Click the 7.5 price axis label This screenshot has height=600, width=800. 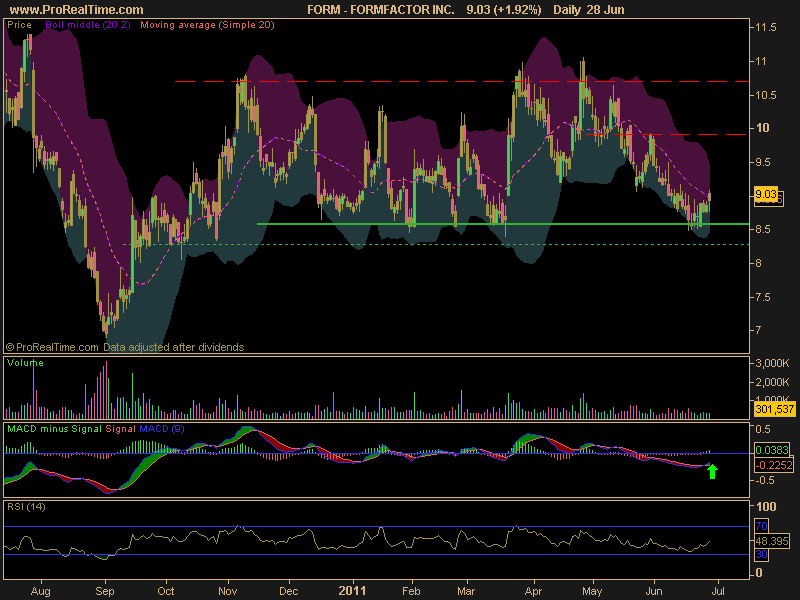(765, 297)
